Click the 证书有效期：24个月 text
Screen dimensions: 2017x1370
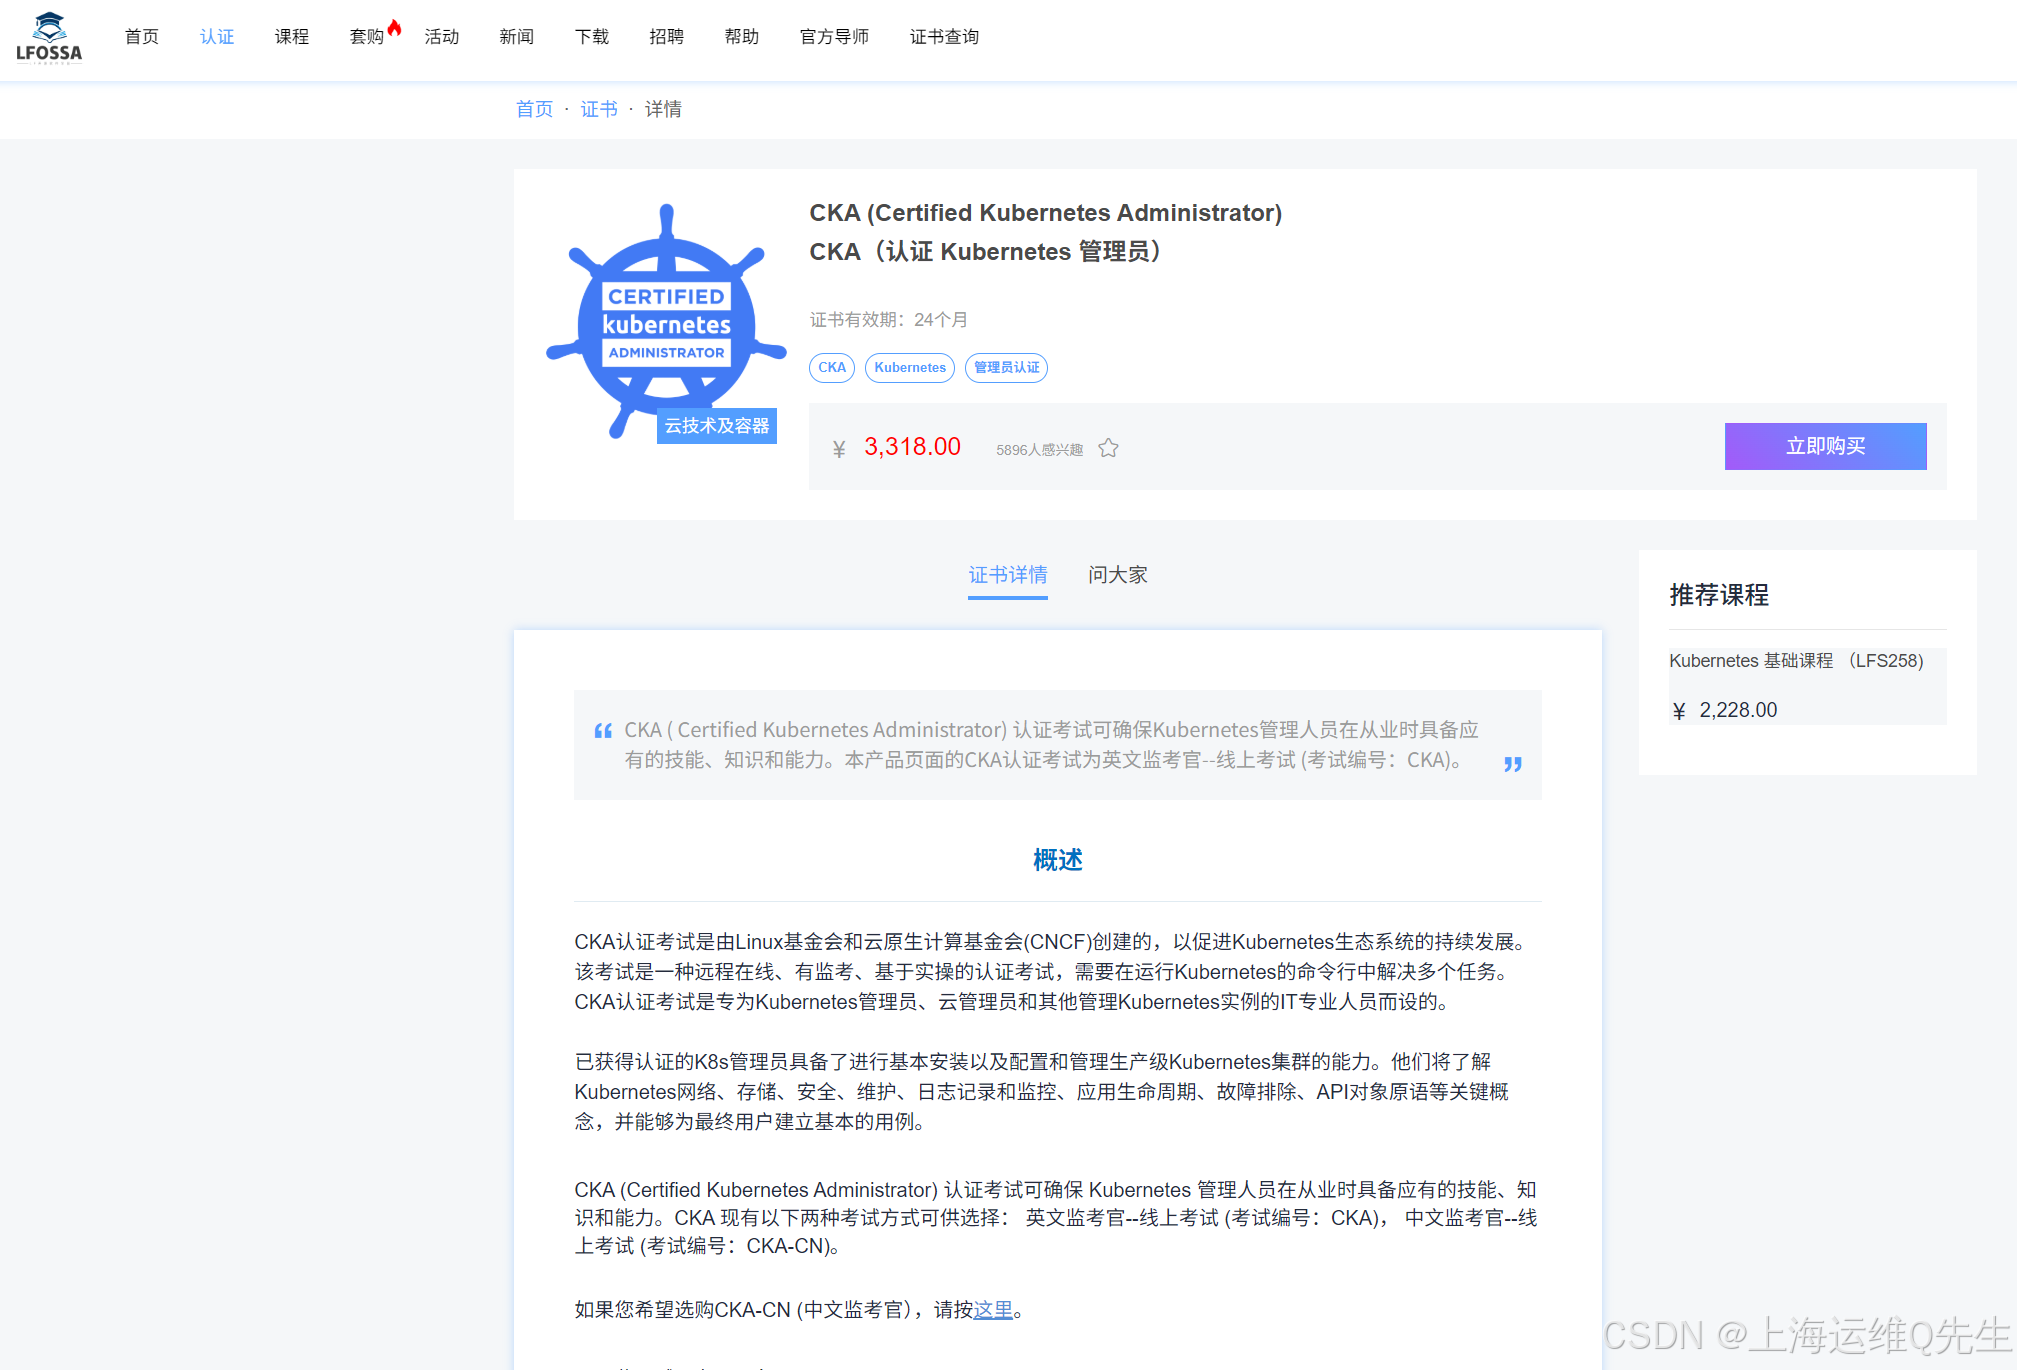pyautogui.click(x=888, y=320)
